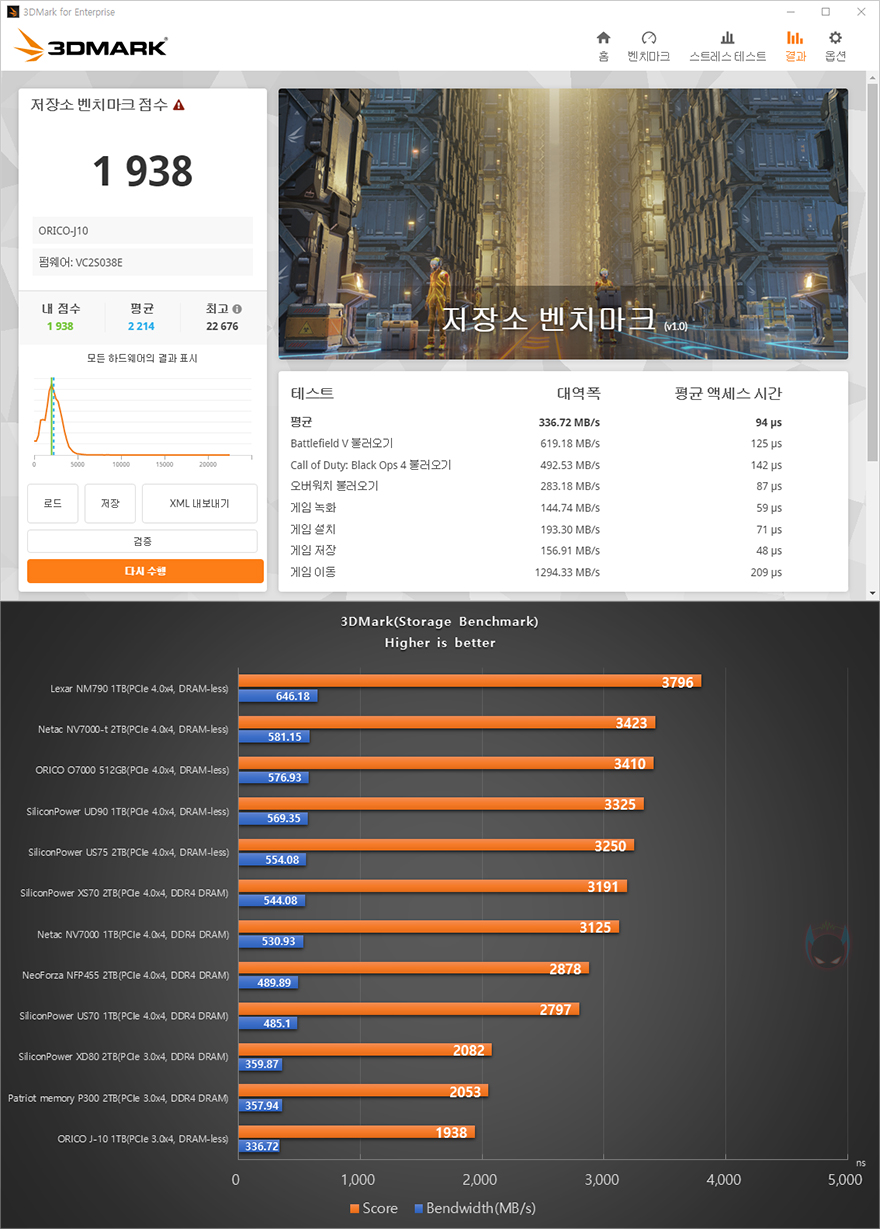880x1229 pixels.
Task: Click the storage benchmark banner image
Action: (563, 224)
